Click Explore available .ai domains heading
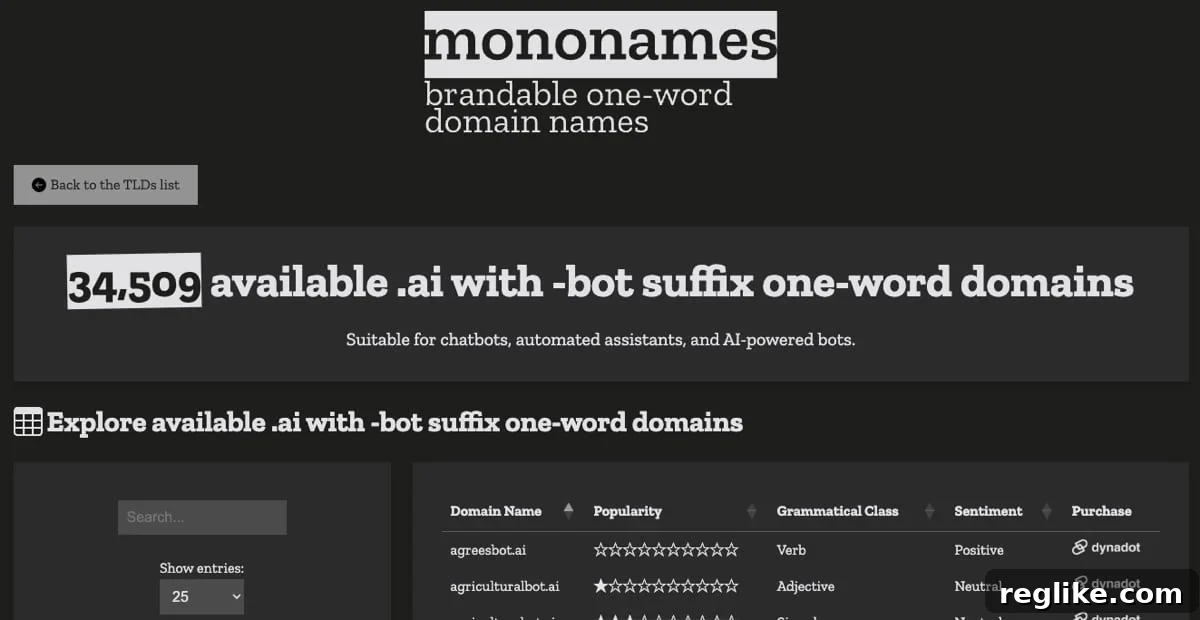Image resolution: width=1200 pixels, height=620 pixels. click(x=394, y=423)
